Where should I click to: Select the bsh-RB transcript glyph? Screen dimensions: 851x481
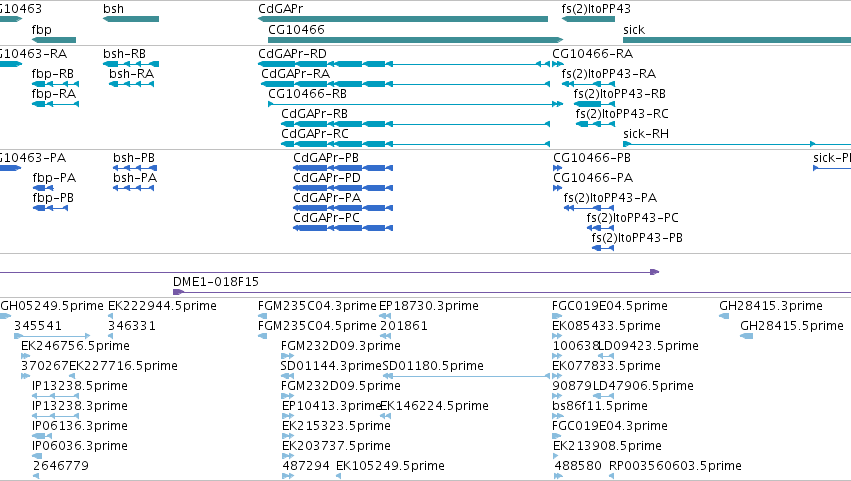(131, 64)
